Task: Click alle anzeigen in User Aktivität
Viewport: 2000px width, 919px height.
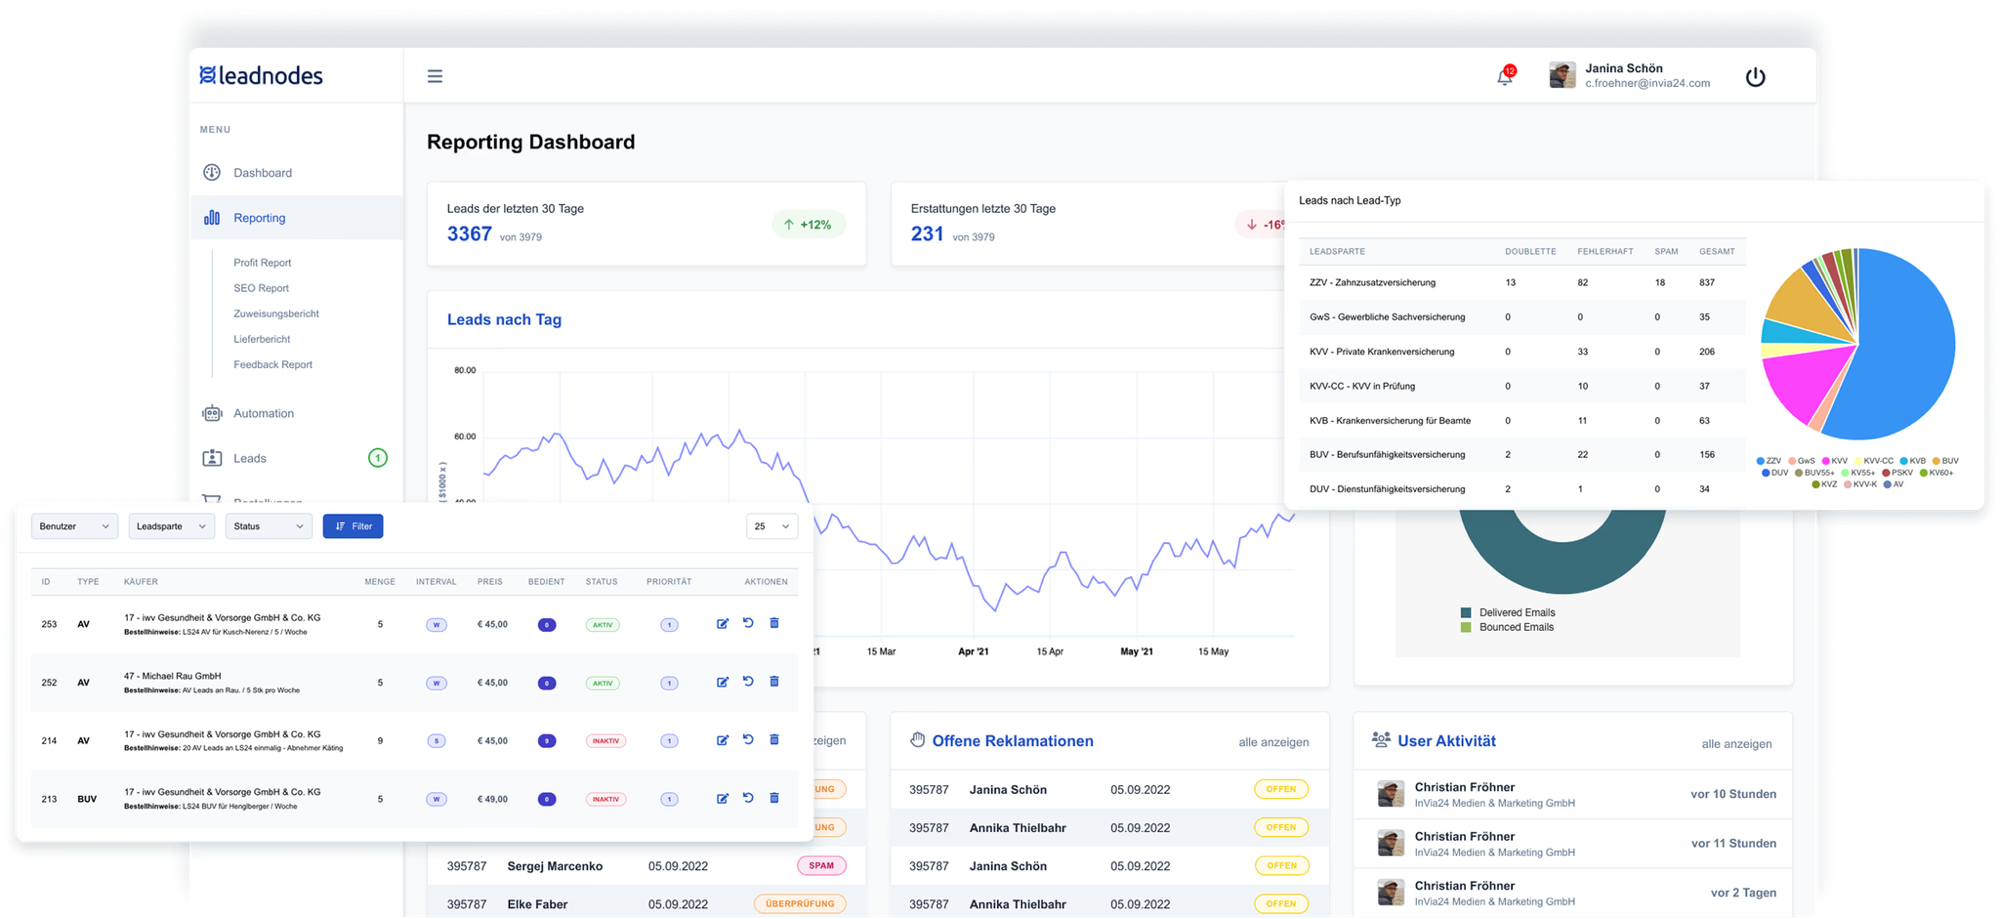Action: click(x=1736, y=744)
